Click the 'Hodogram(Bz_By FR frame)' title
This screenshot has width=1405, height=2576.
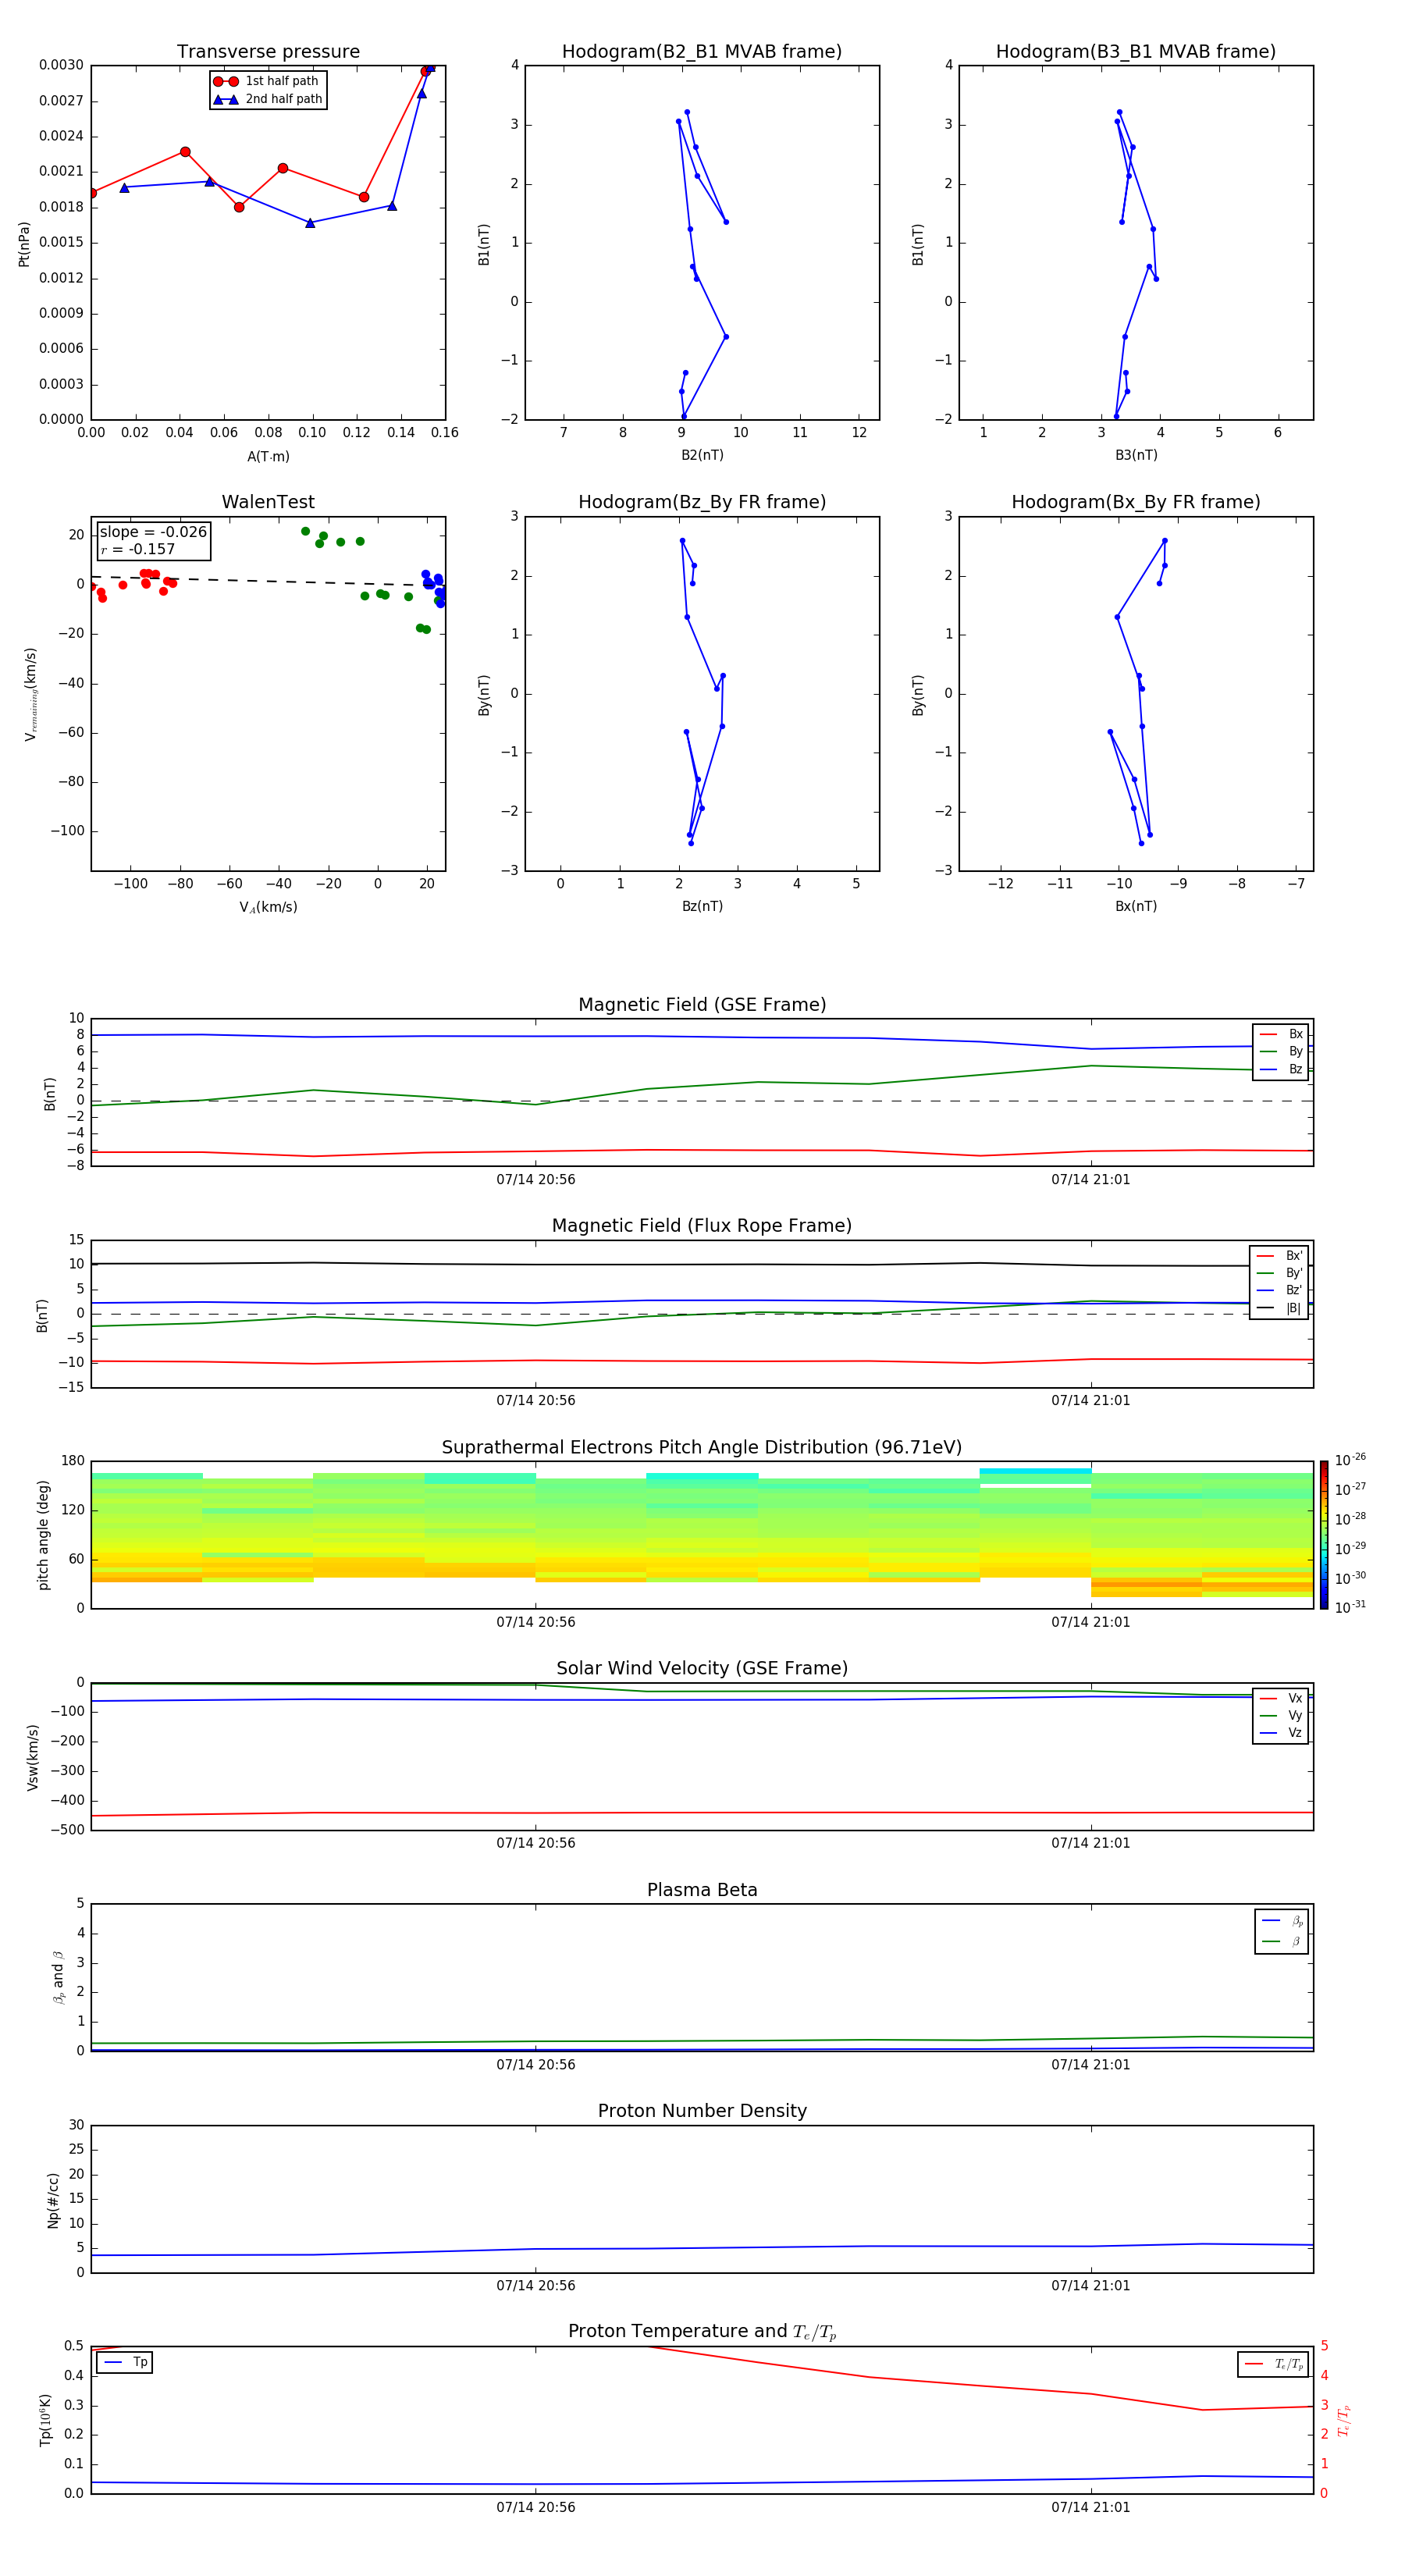point(702,502)
